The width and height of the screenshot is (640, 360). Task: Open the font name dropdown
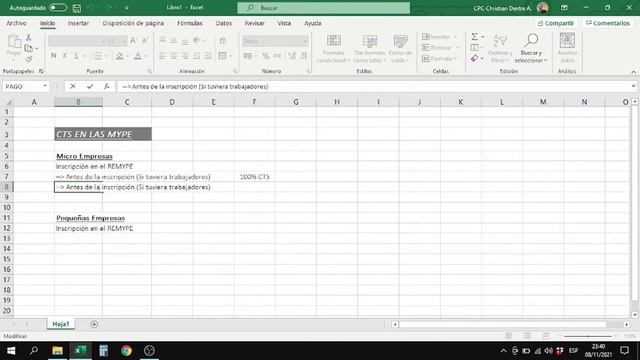[x=102, y=41]
